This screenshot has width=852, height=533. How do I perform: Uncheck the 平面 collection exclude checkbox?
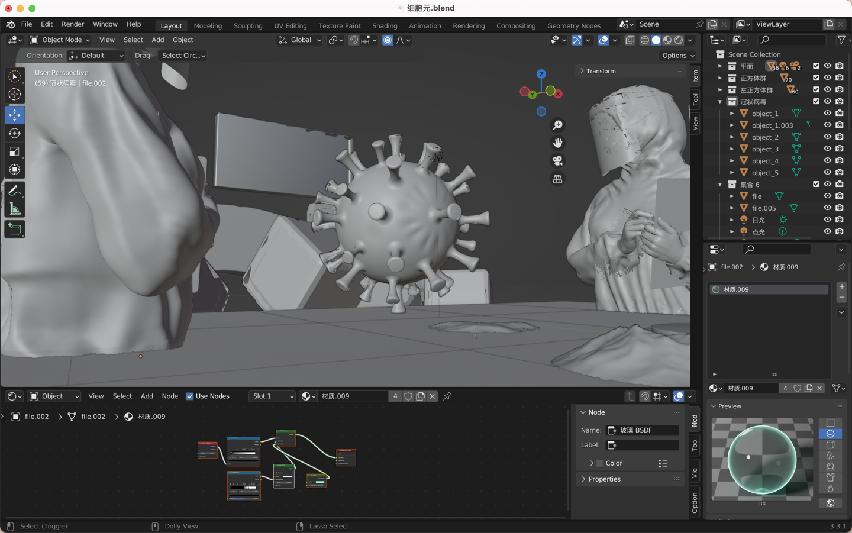816,66
